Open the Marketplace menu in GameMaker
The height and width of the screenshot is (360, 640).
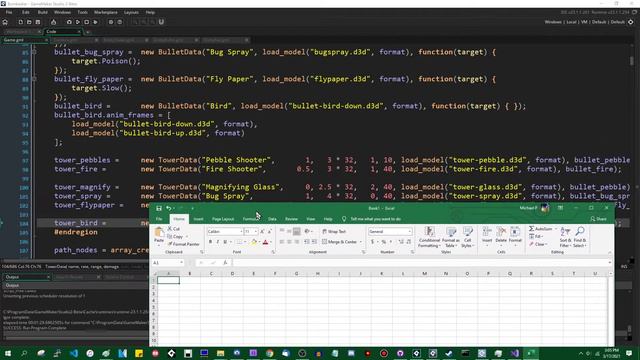click(106, 13)
